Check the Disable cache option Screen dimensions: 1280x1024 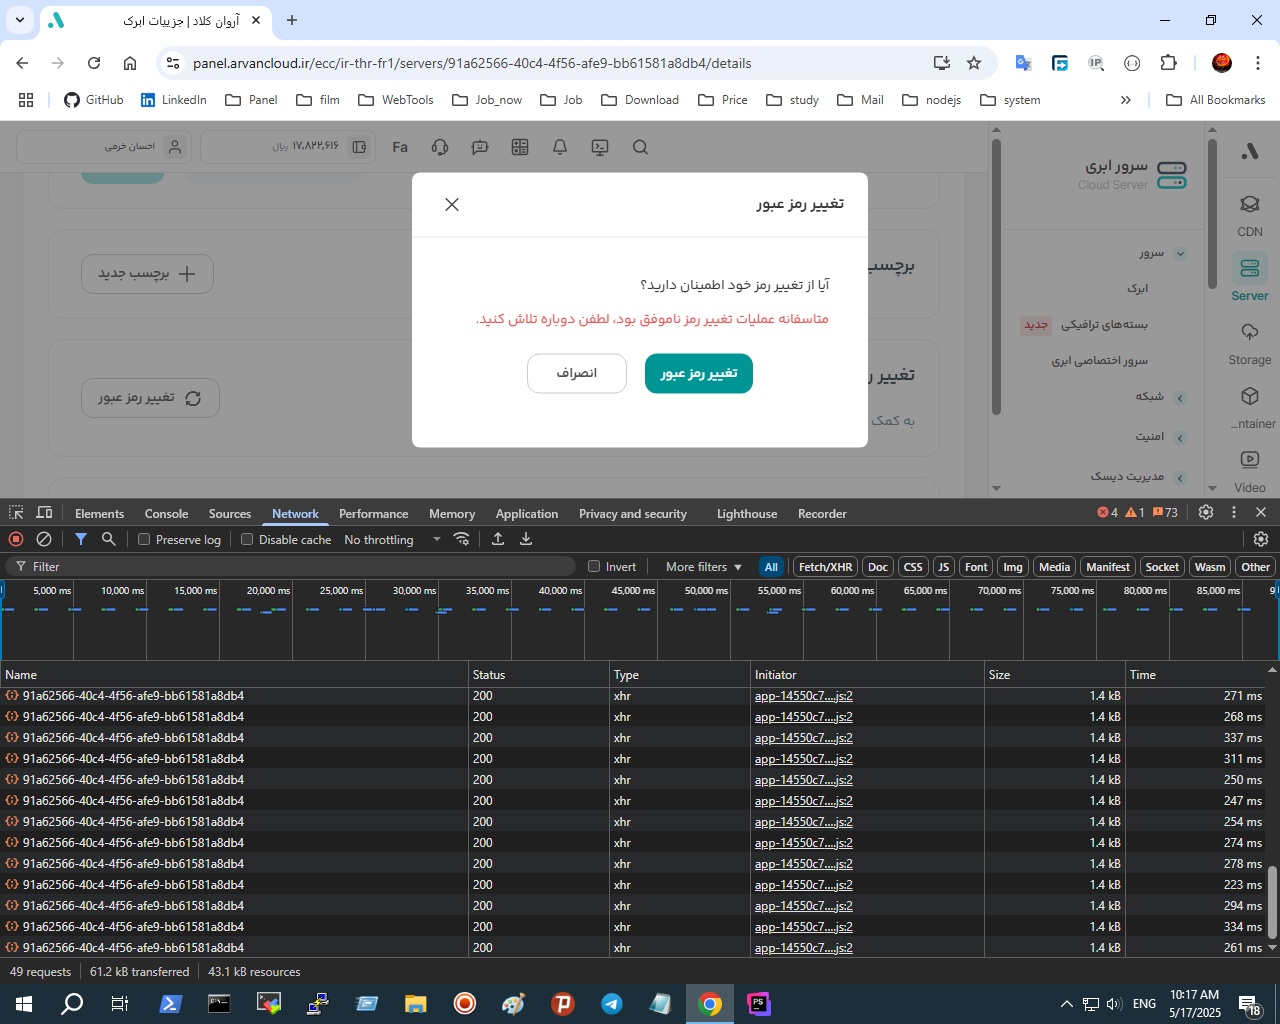point(247,539)
